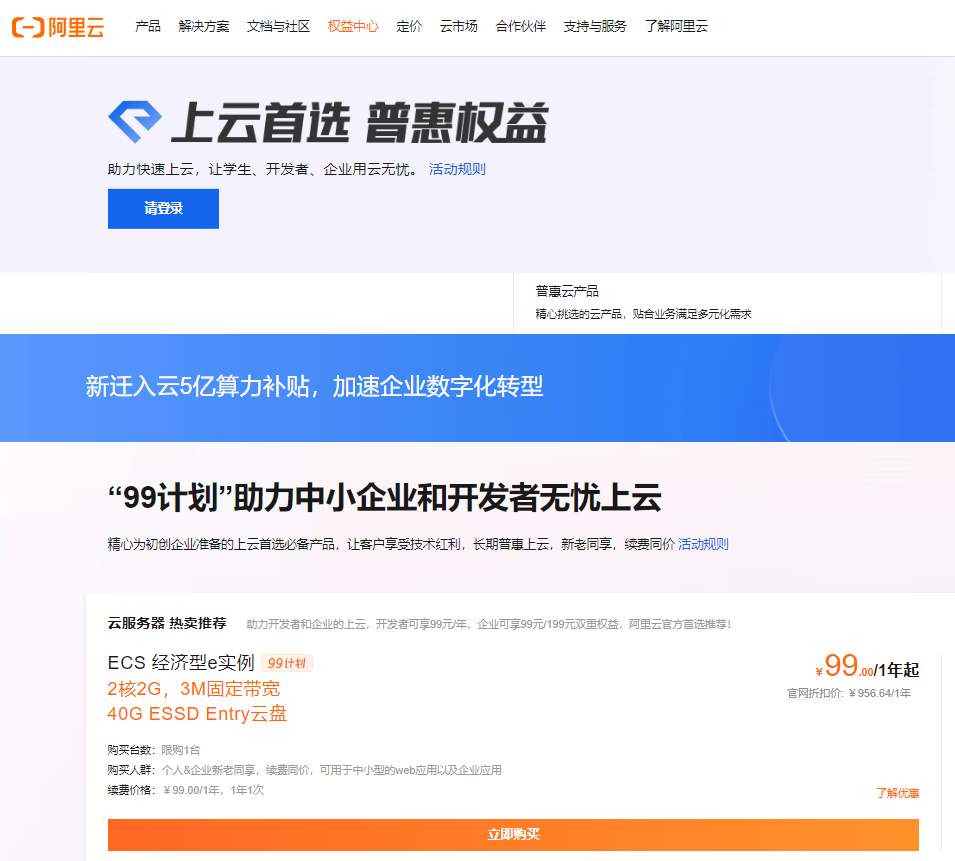Click the 上云首选 普惠权益 headline
The width and height of the screenshot is (955, 861).
point(359,122)
